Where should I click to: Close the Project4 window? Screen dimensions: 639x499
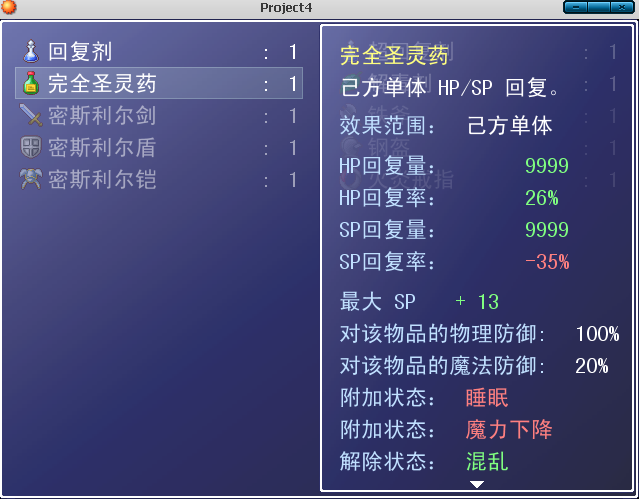pyautogui.click(x=622, y=7)
